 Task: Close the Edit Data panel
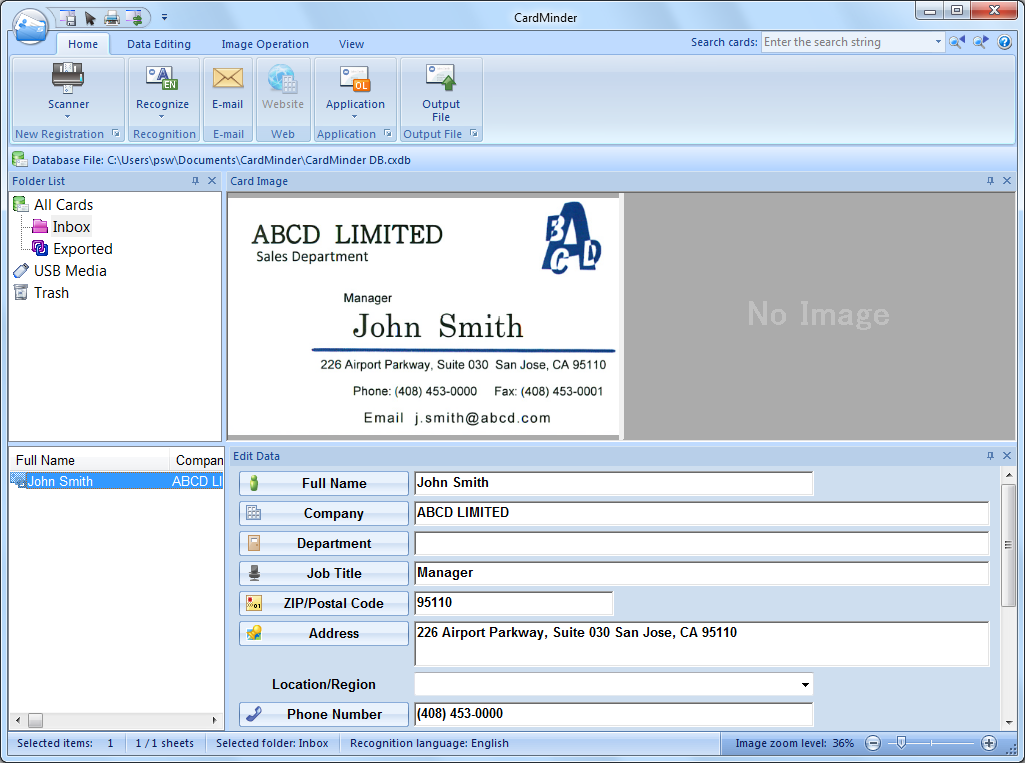coord(1007,456)
